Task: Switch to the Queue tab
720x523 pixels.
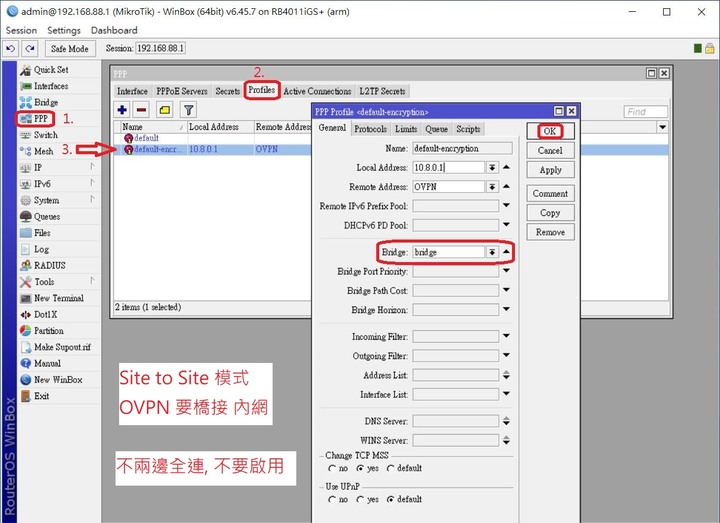Action: click(x=436, y=129)
